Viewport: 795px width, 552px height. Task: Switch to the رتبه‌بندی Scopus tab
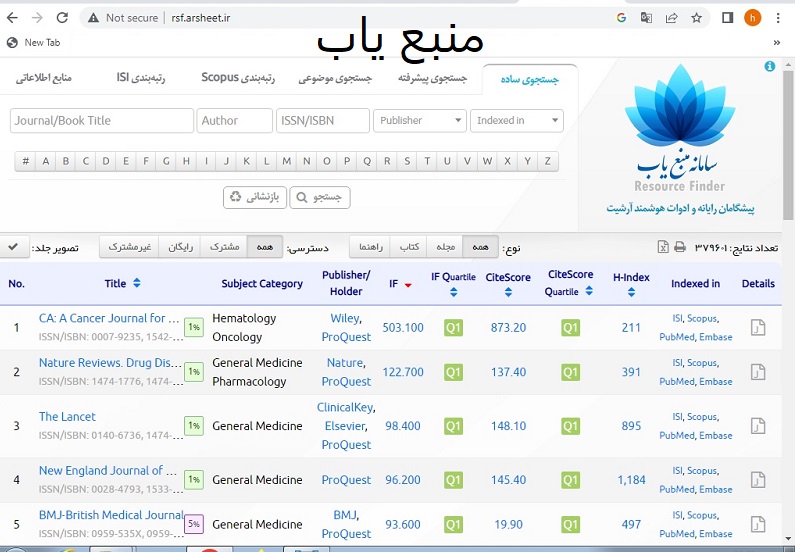pyautogui.click(x=237, y=77)
